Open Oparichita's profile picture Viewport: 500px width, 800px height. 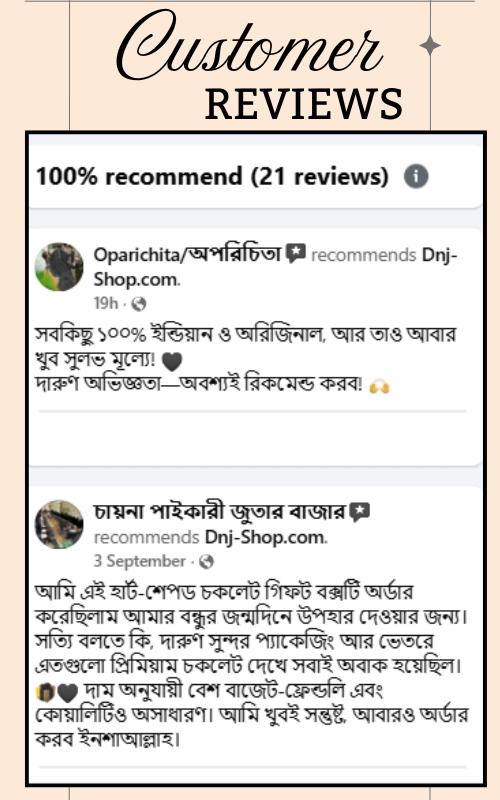coord(59,267)
